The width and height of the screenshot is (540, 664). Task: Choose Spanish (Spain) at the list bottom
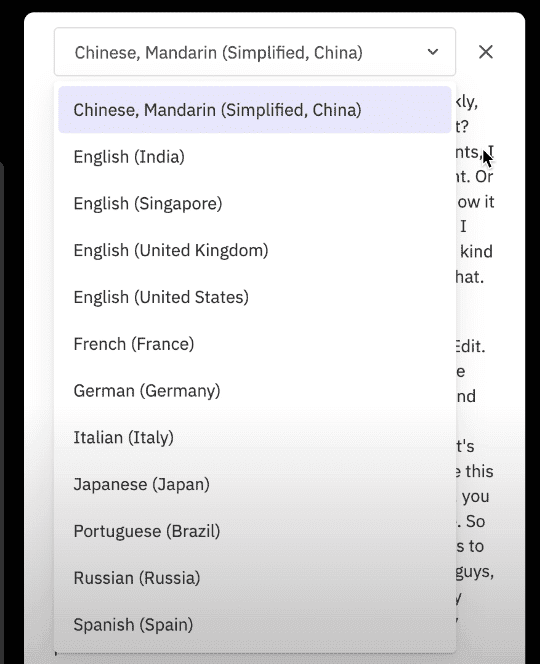(255, 625)
